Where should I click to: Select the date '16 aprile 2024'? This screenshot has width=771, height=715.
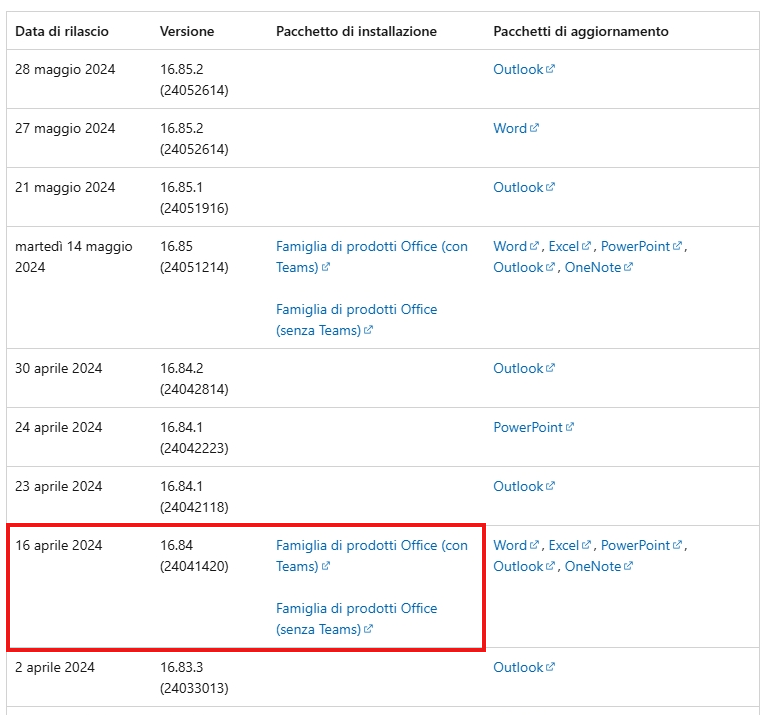click(x=59, y=545)
